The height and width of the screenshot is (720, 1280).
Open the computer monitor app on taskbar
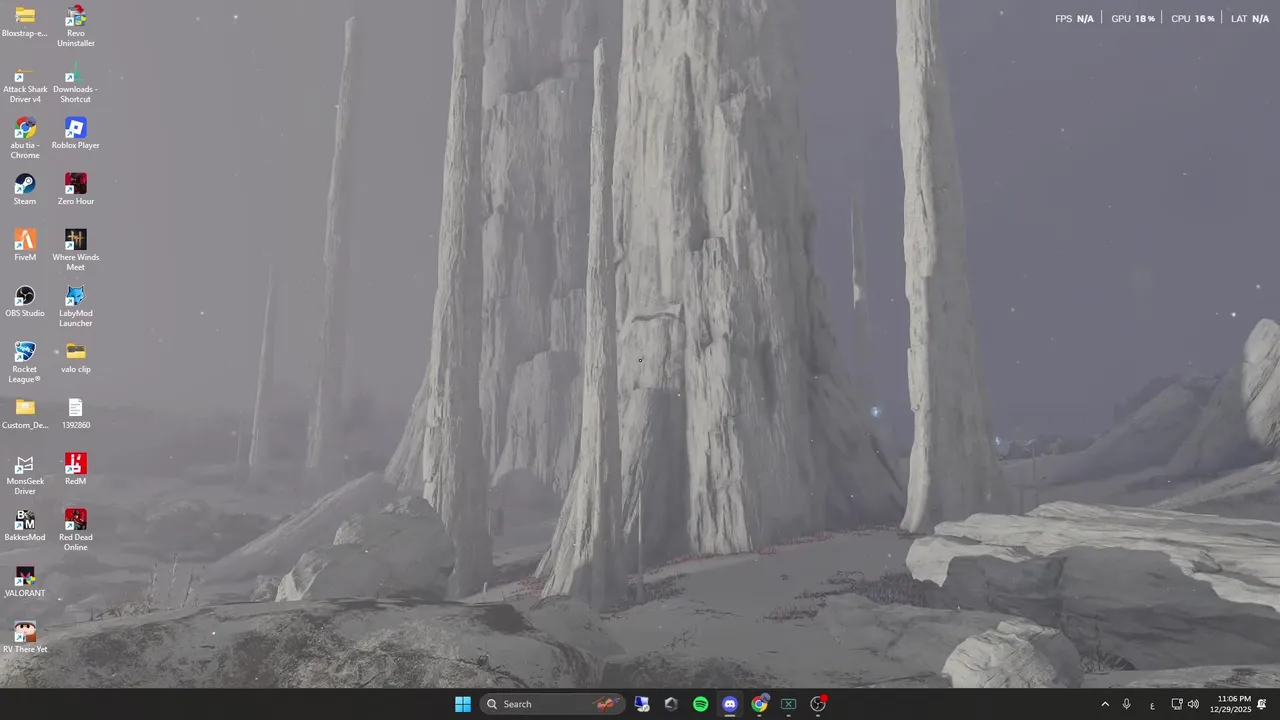[642, 704]
